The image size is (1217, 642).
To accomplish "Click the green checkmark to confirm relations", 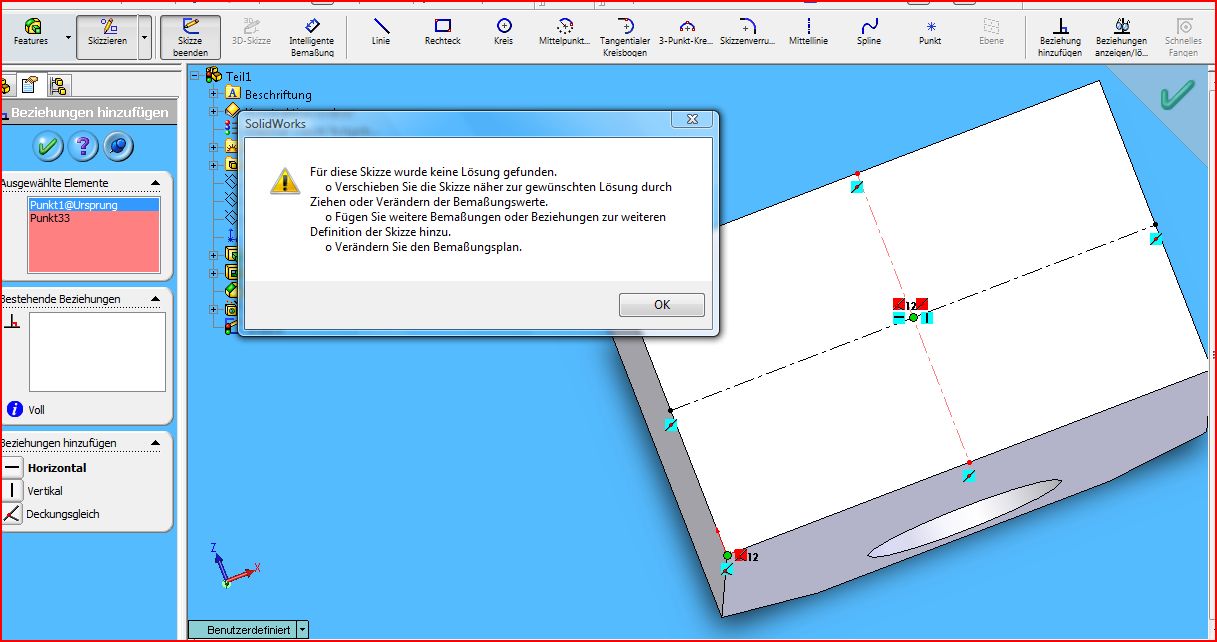I will (x=46, y=146).
